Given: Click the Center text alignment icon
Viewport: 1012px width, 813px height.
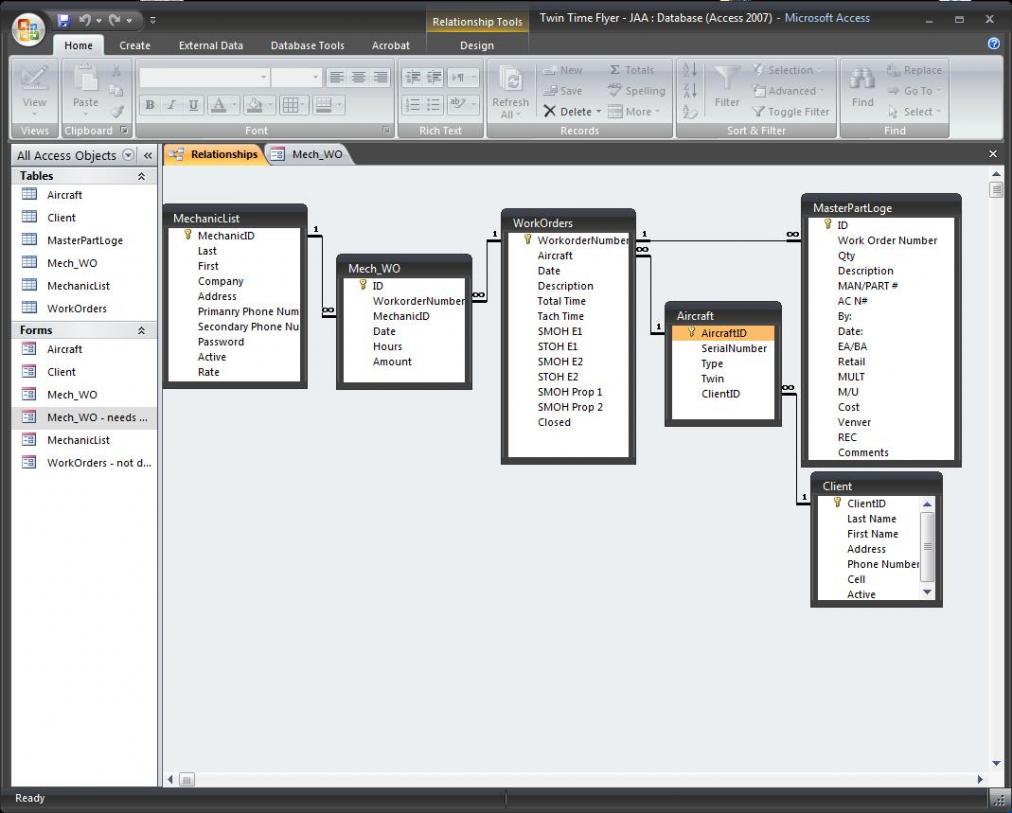Looking at the screenshot, I should coord(359,77).
